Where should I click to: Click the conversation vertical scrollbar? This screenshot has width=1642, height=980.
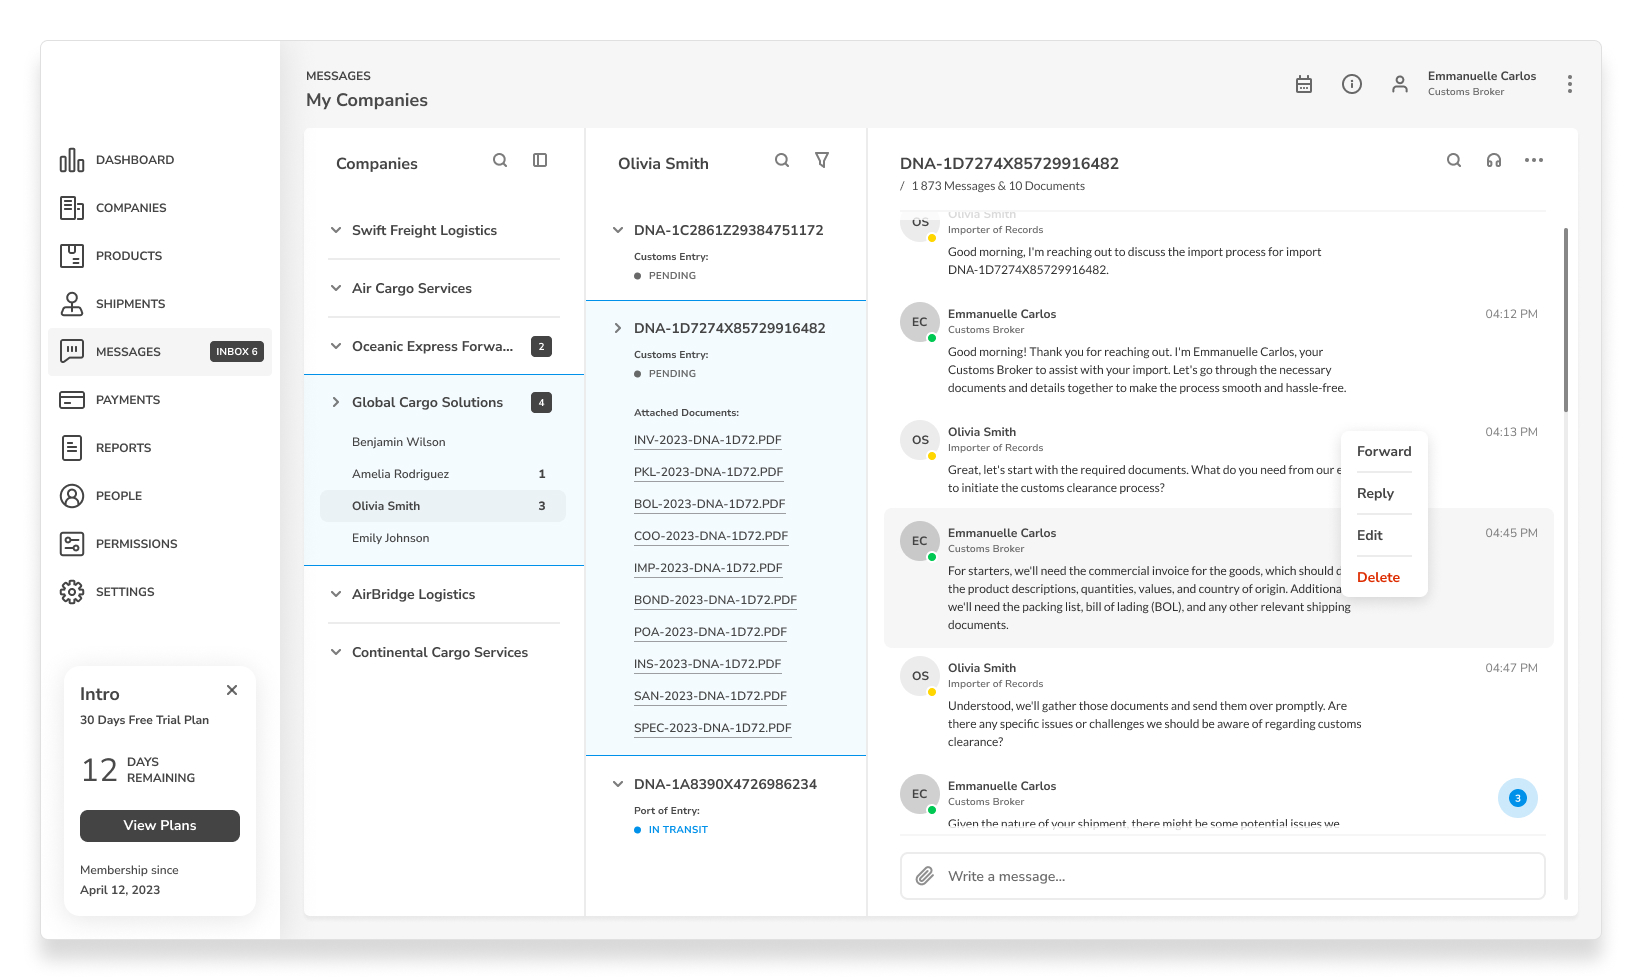(1565, 320)
